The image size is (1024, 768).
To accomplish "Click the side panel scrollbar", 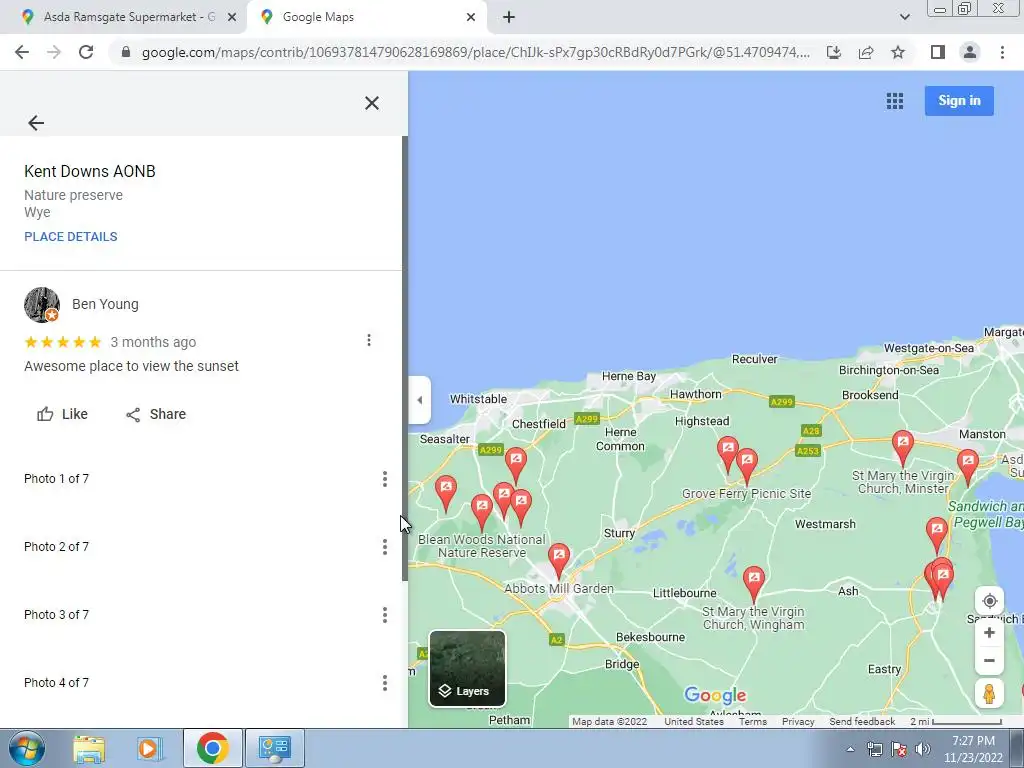I will pos(405,358).
